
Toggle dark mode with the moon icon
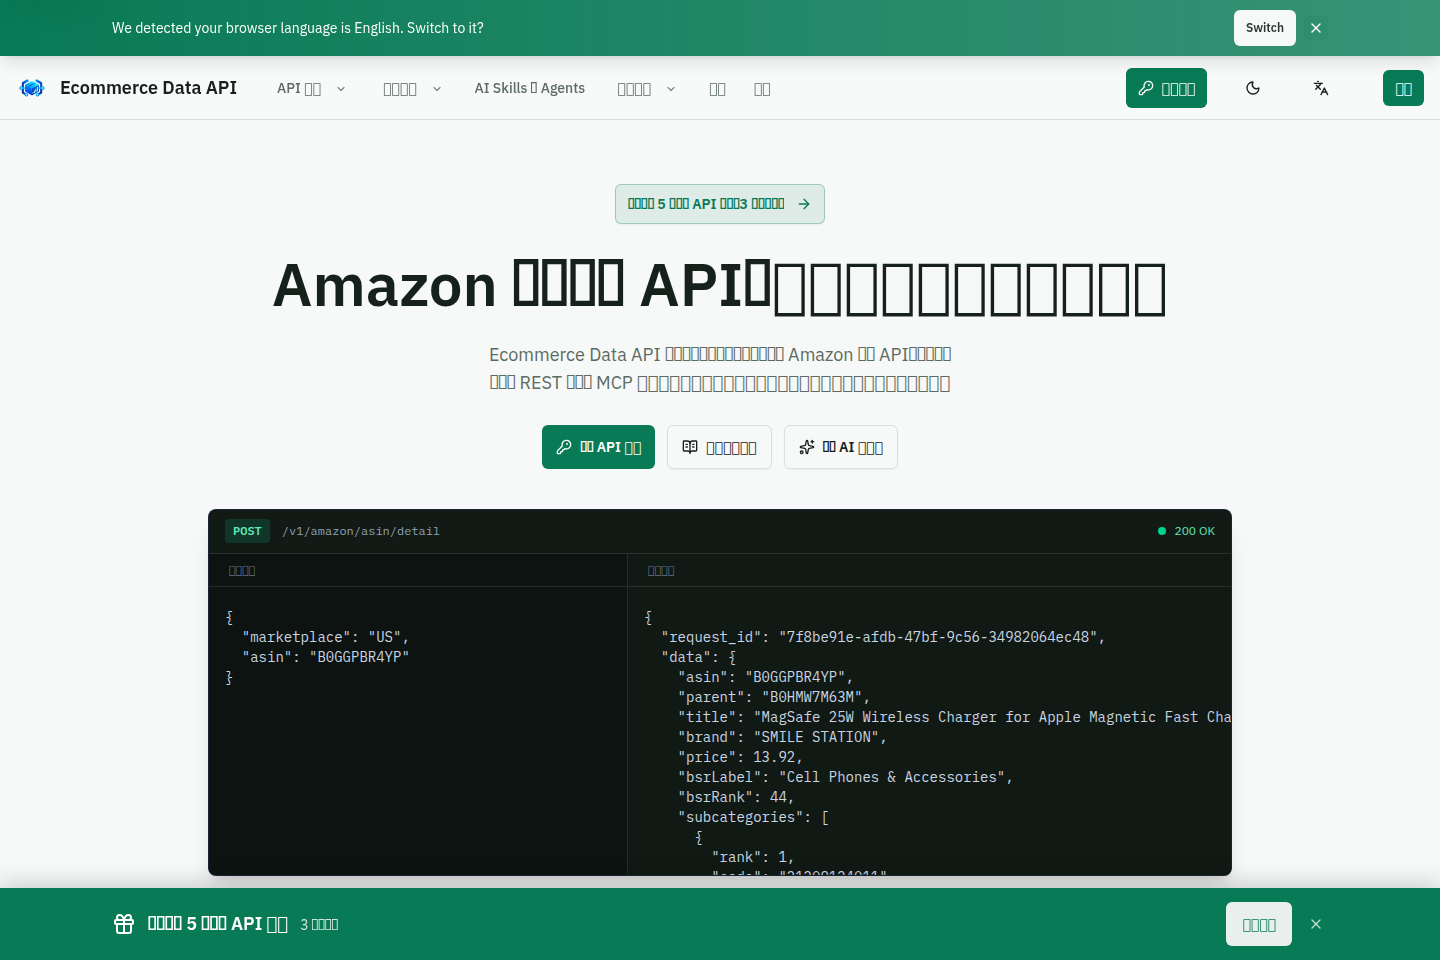pos(1253,88)
